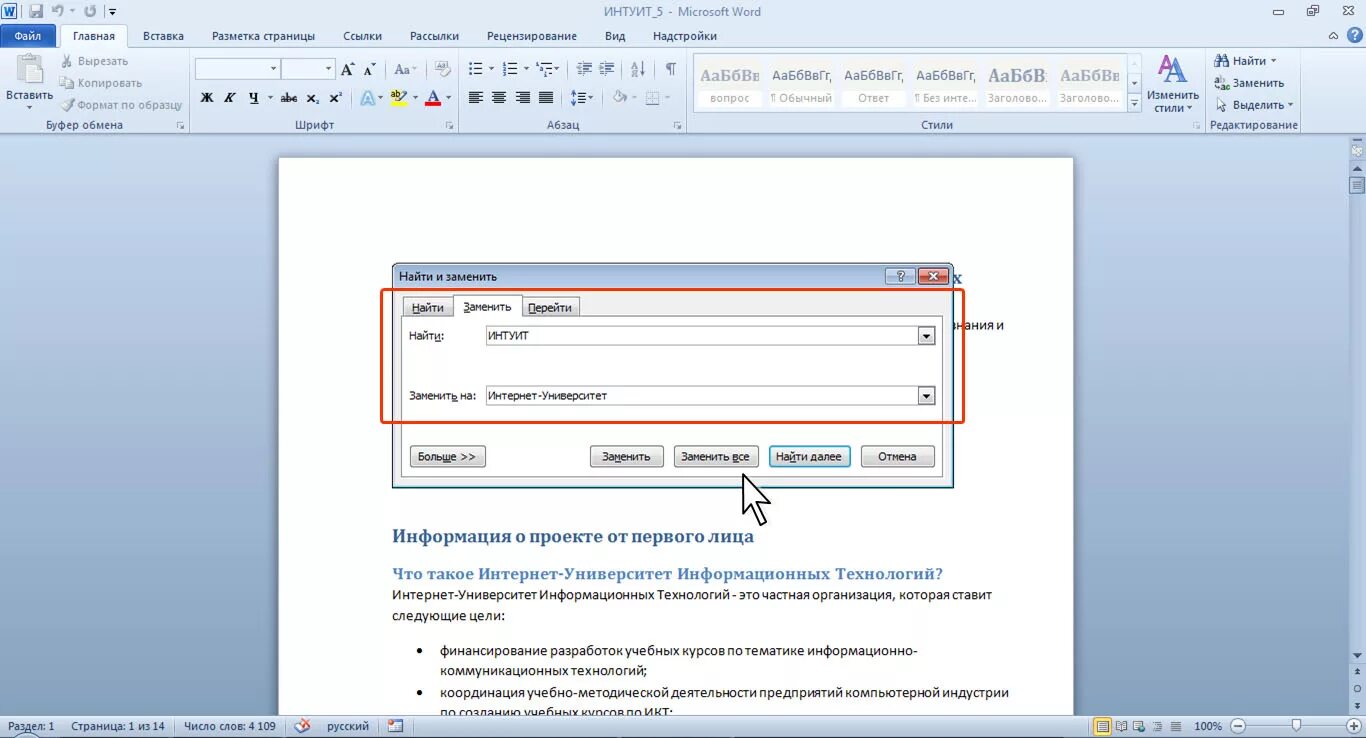The width and height of the screenshot is (1366, 738).
Task: Click the Decrease Indent icon
Action: (584, 69)
